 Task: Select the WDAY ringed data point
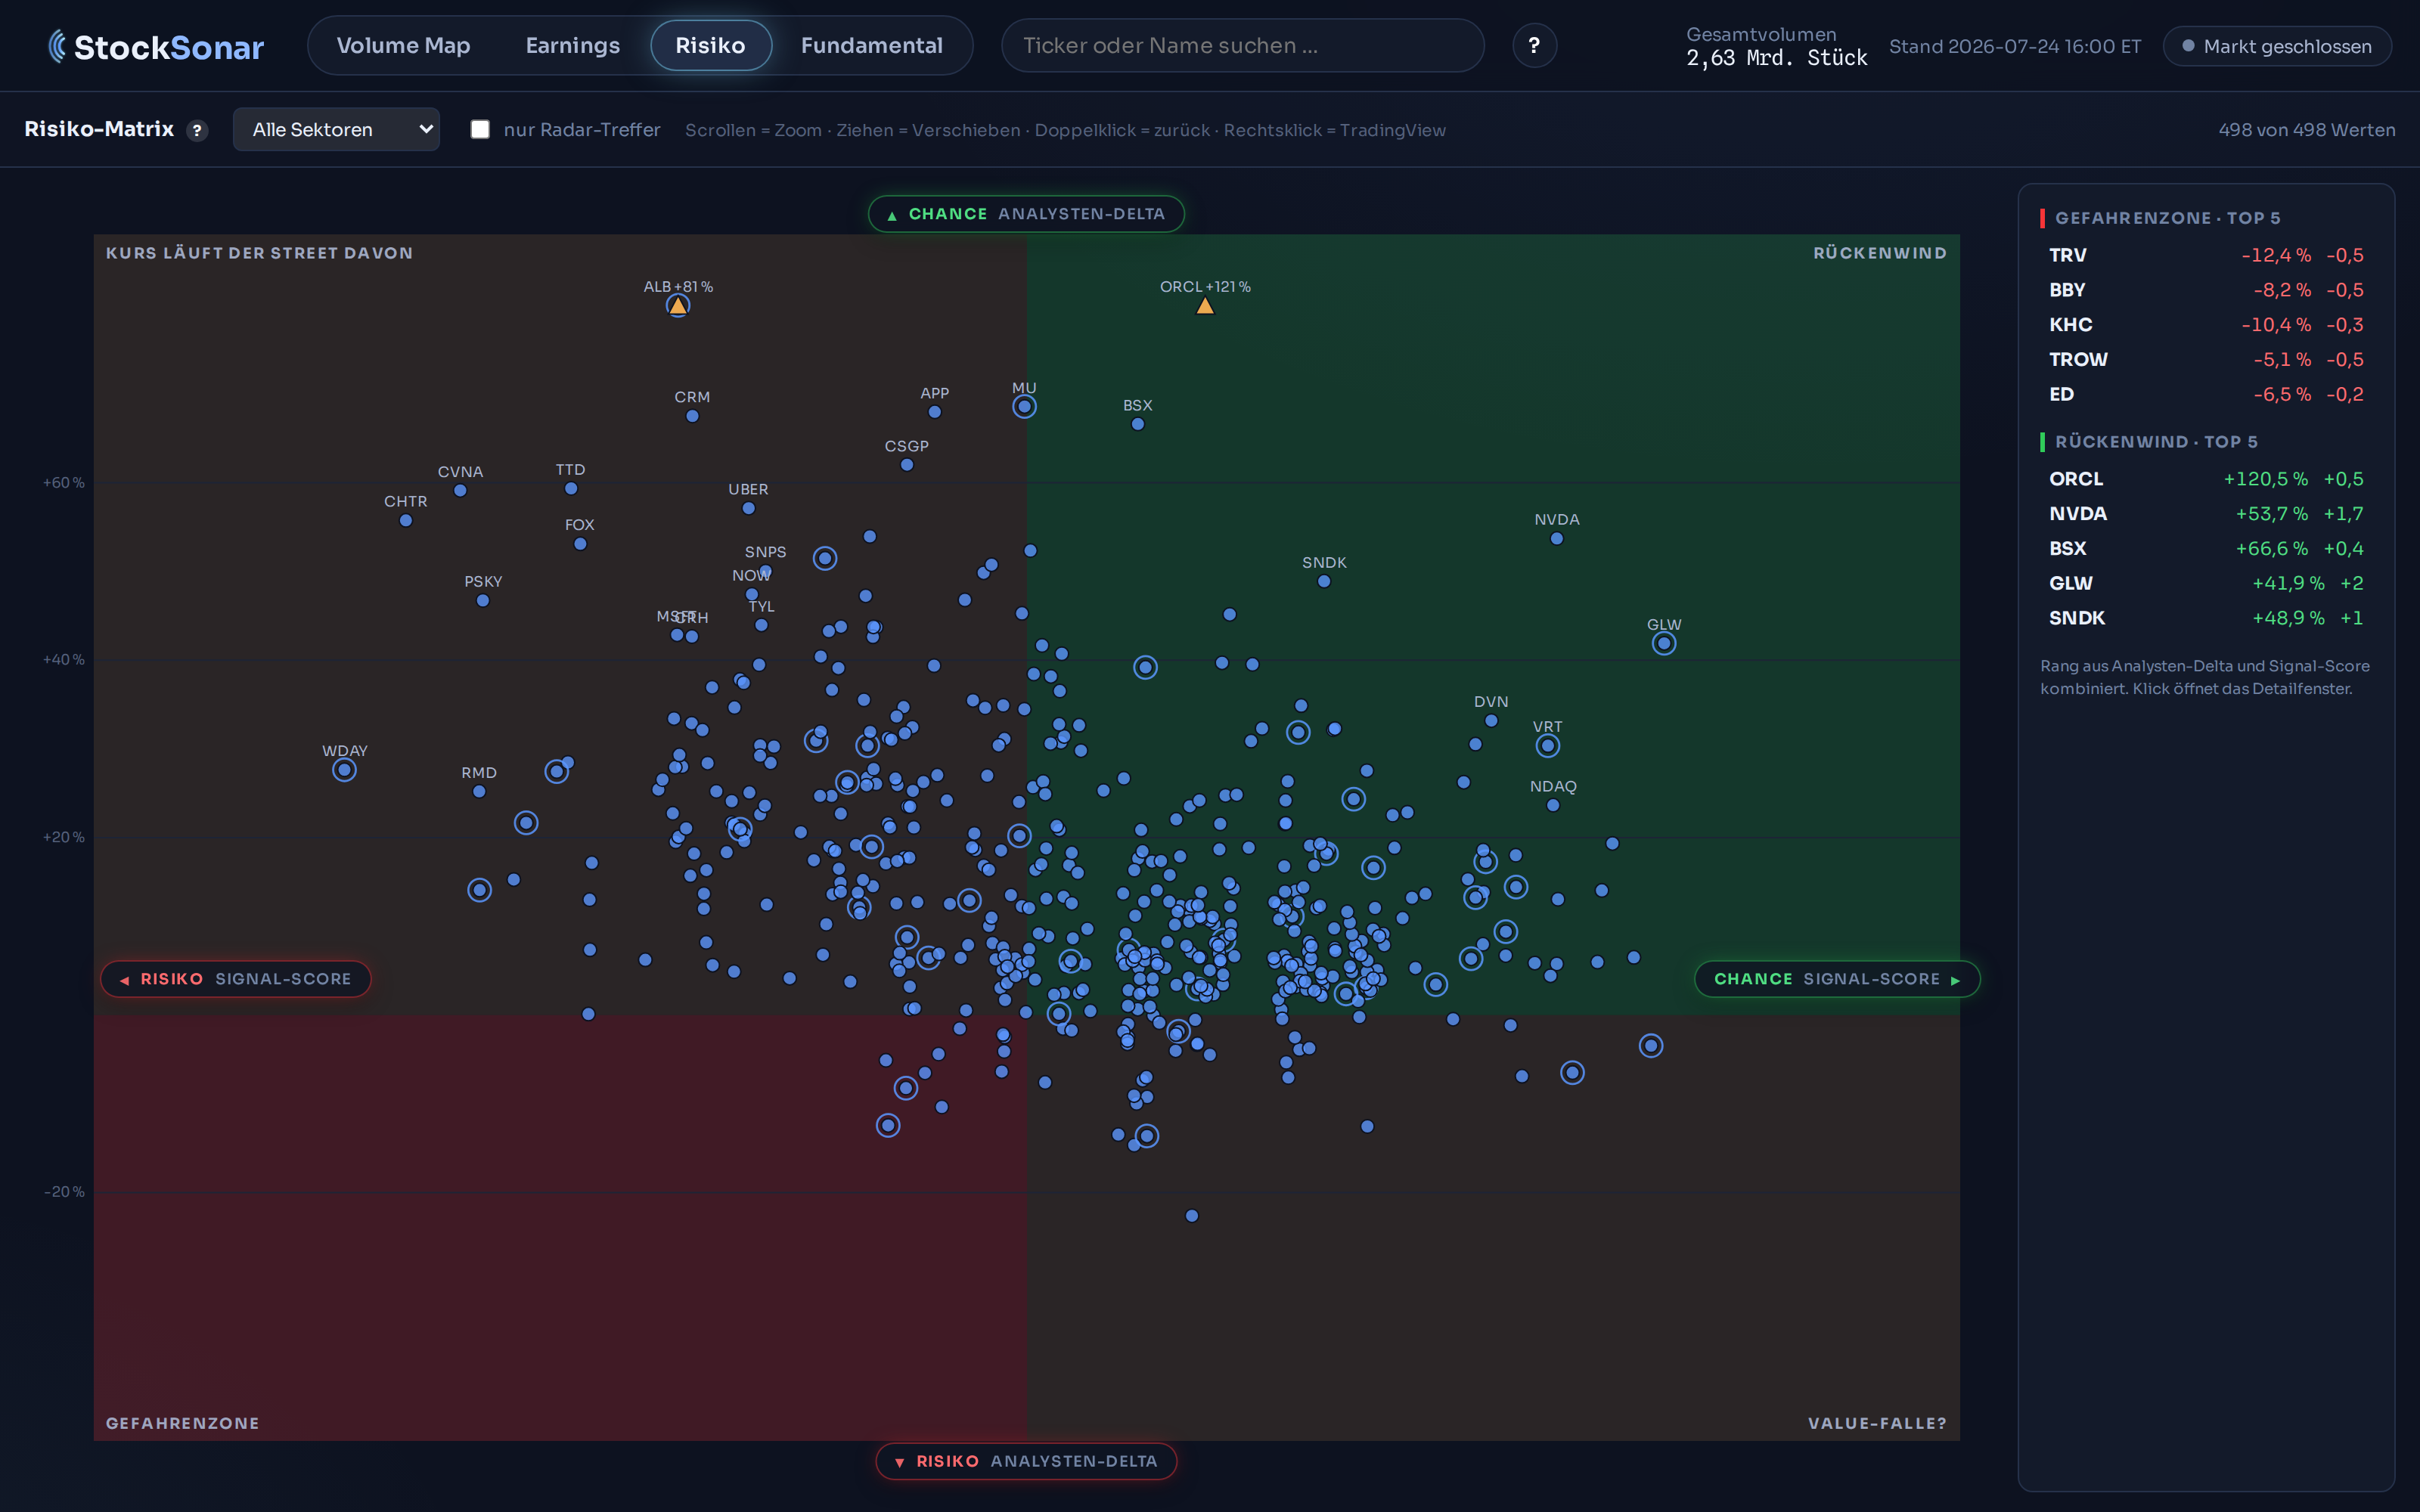[344, 770]
